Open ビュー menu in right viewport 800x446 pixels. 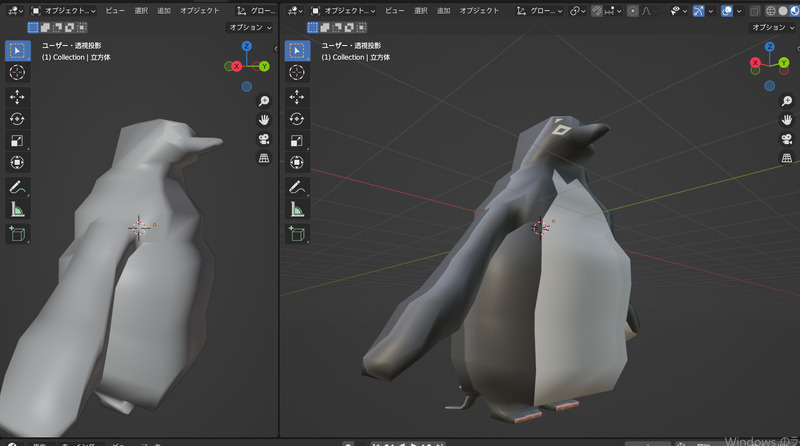[x=394, y=11]
